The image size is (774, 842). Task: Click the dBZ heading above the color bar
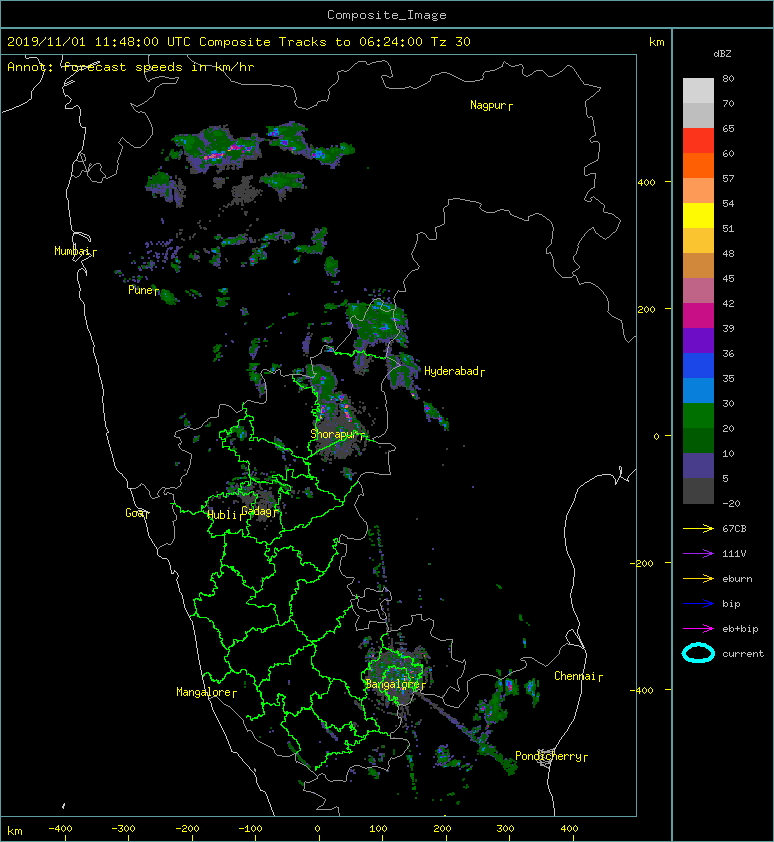[722, 54]
